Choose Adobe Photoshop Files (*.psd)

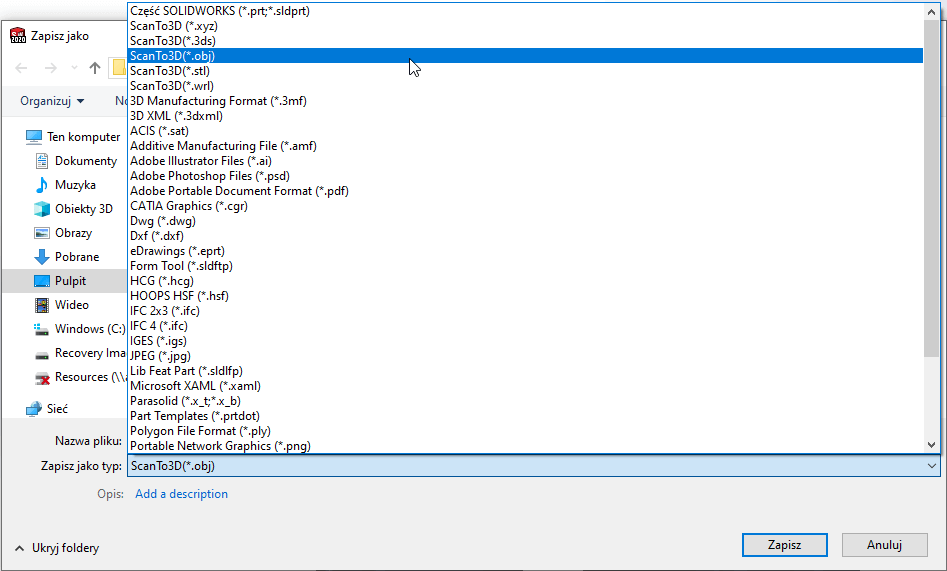(x=525, y=176)
